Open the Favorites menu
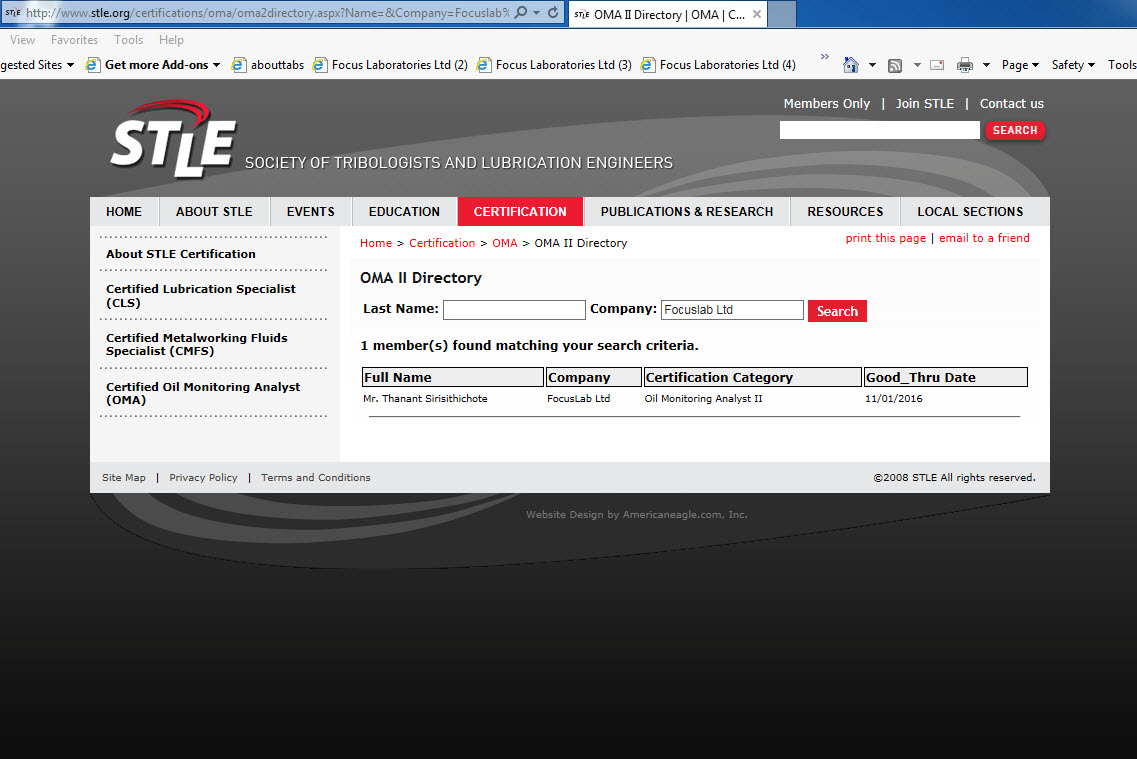The image size is (1137, 759). click(74, 40)
